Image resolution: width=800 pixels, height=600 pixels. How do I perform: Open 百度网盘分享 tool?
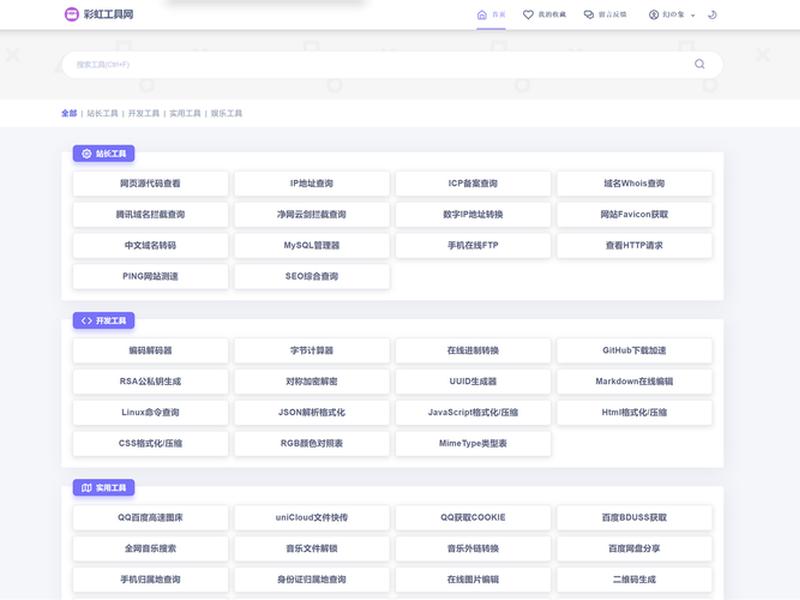(x=634, y=549)
